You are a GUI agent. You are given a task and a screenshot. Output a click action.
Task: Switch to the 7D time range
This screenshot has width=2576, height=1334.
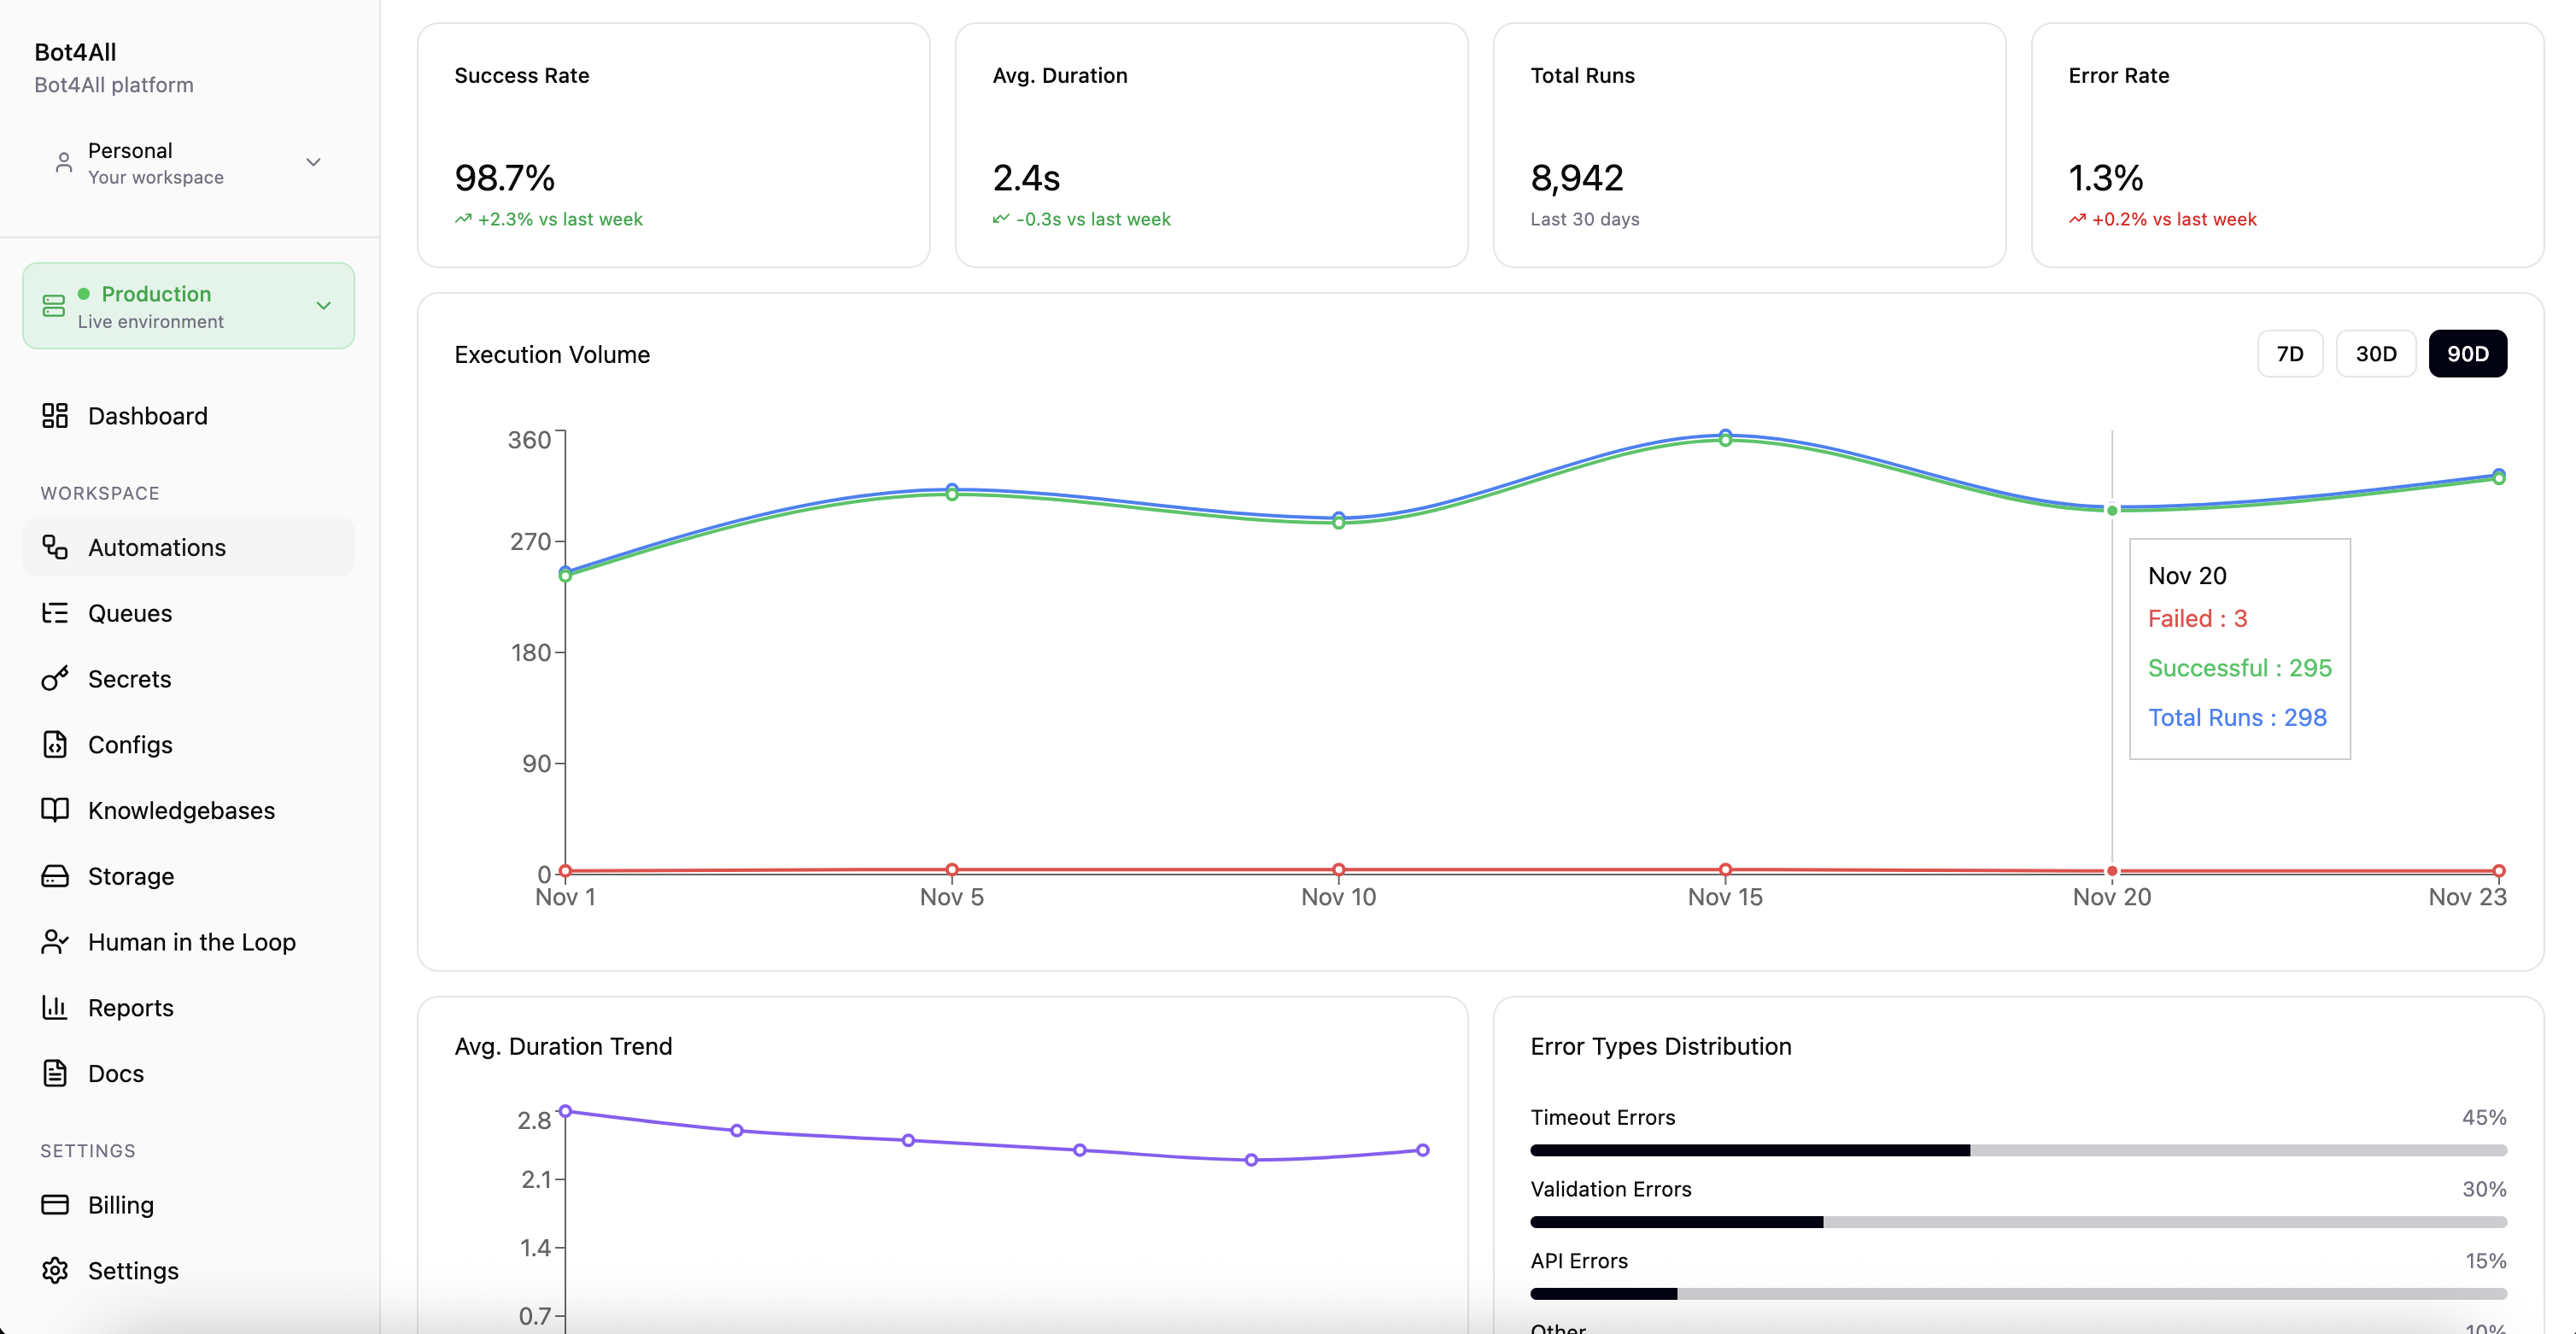tap(2290, 353)
